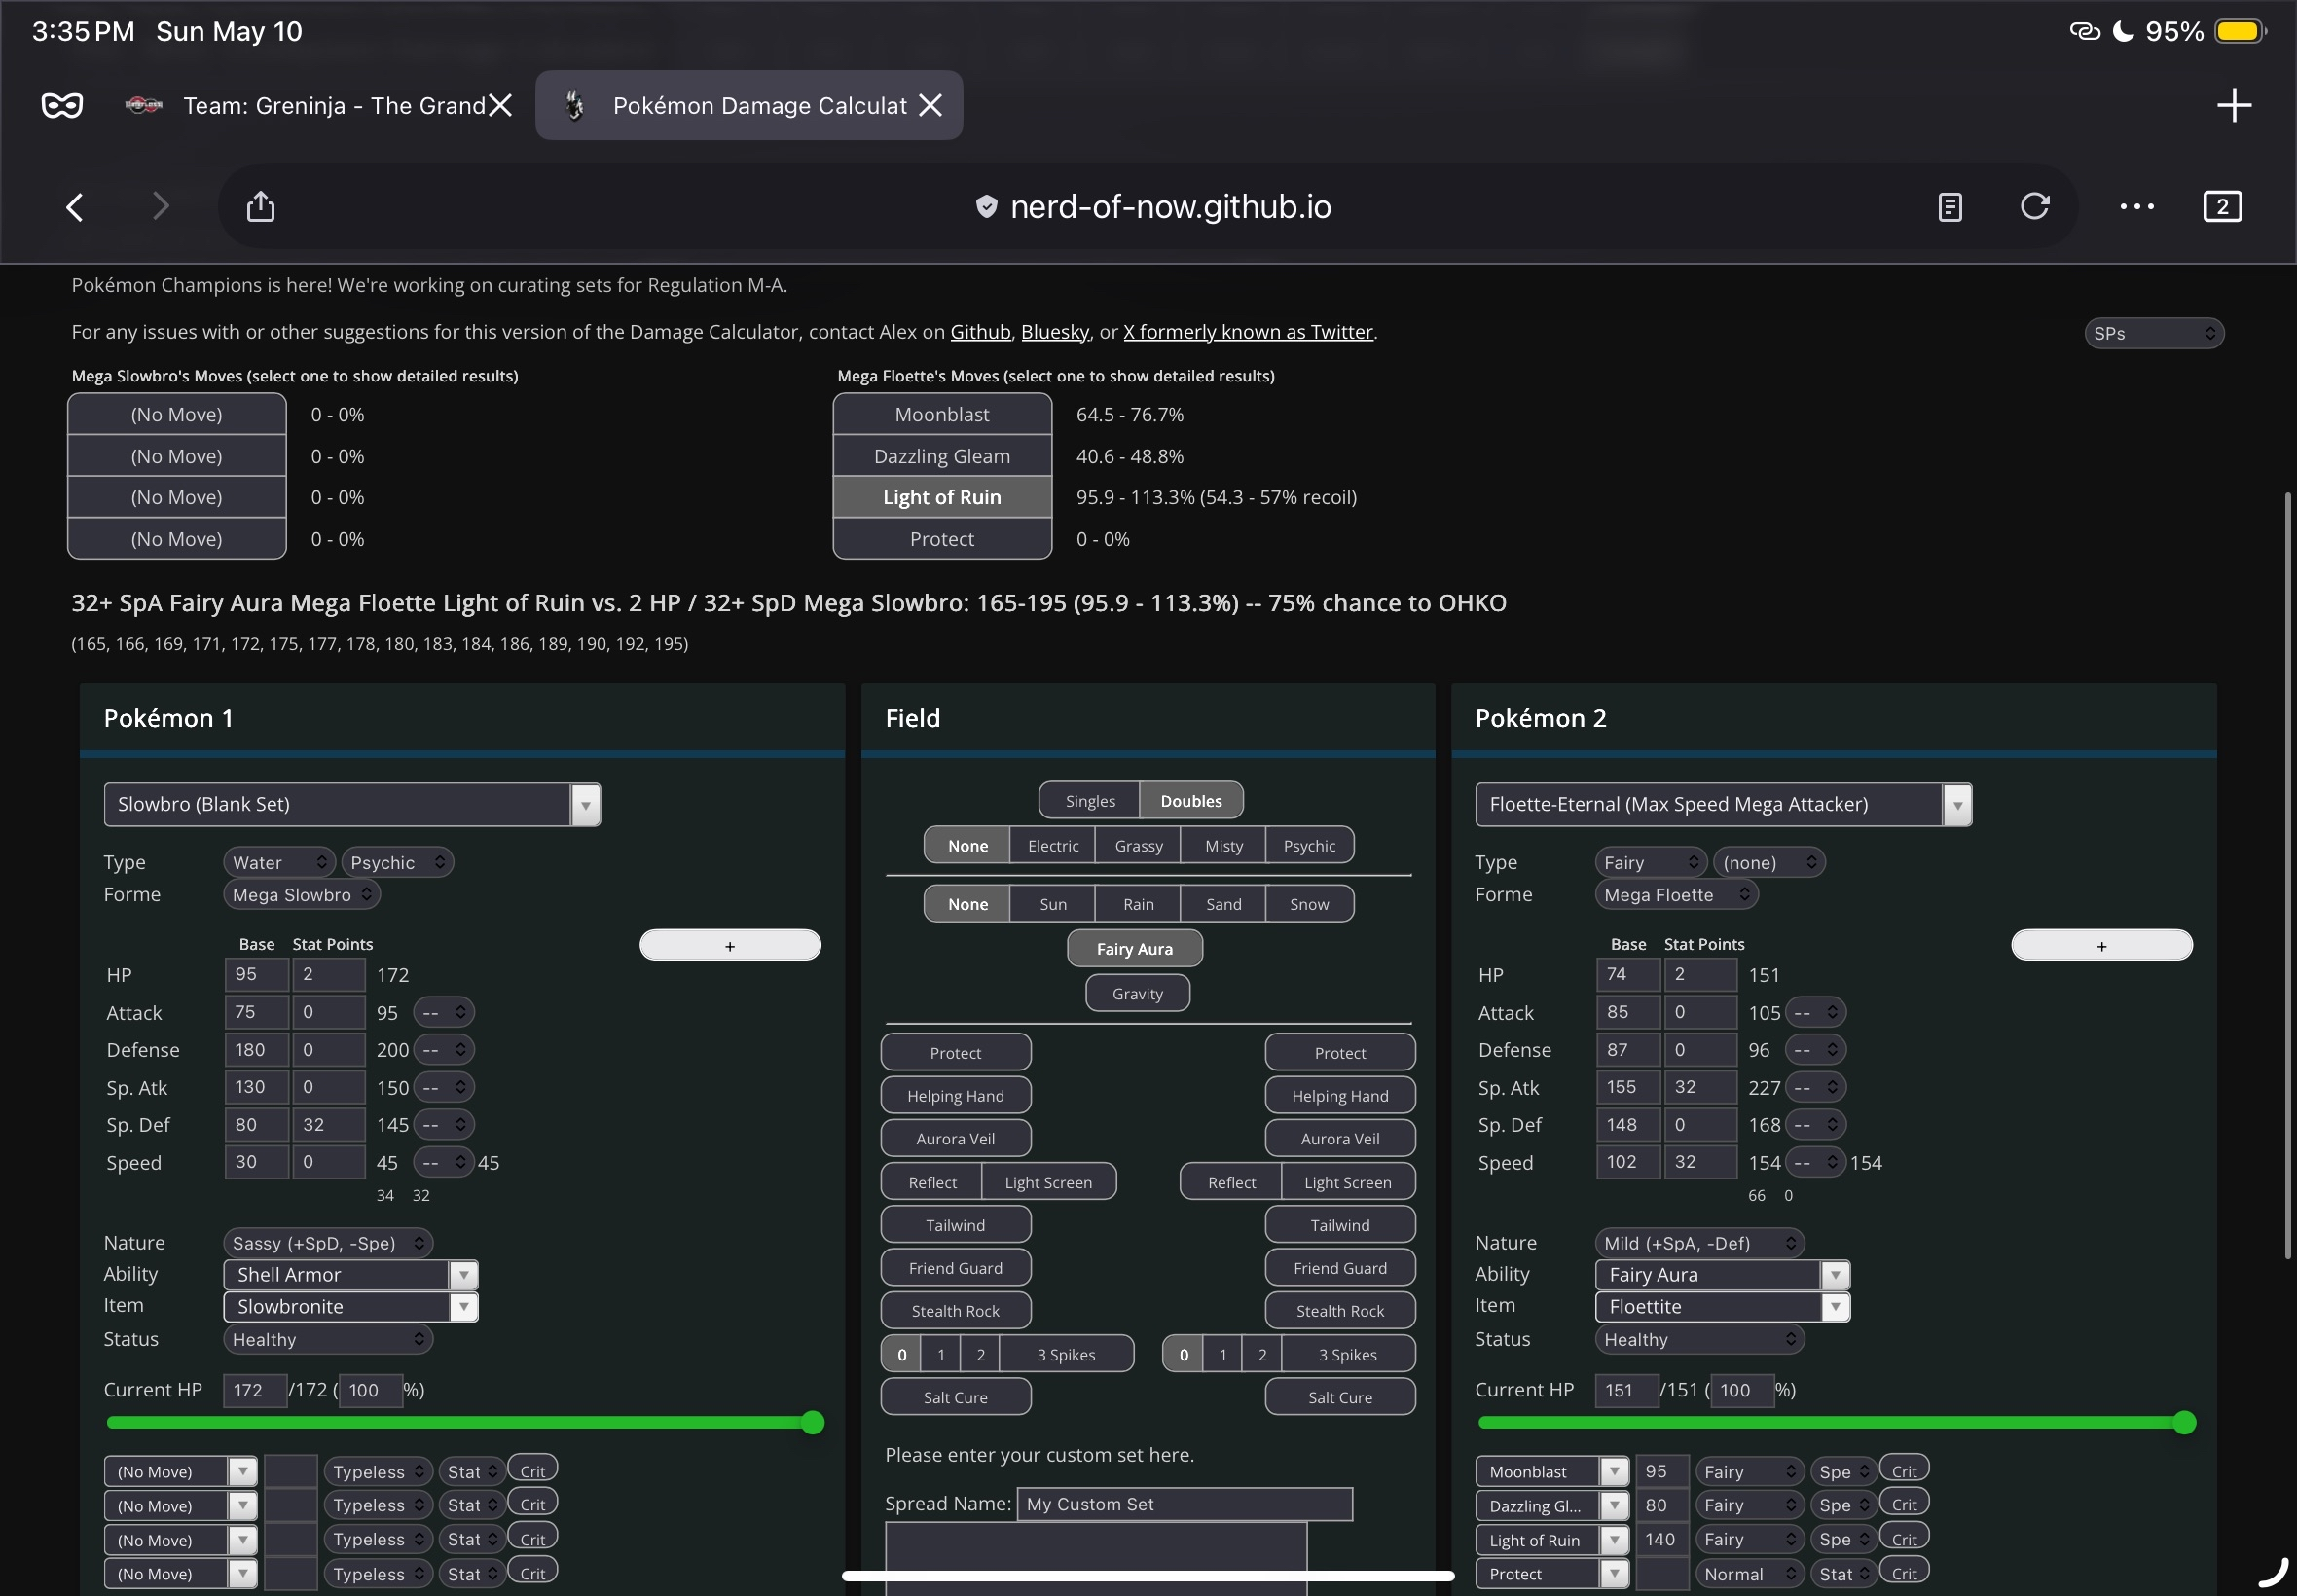Select Light of Ruin move result button
The width and height of the screenshot is (2297, 1596).
942,498
